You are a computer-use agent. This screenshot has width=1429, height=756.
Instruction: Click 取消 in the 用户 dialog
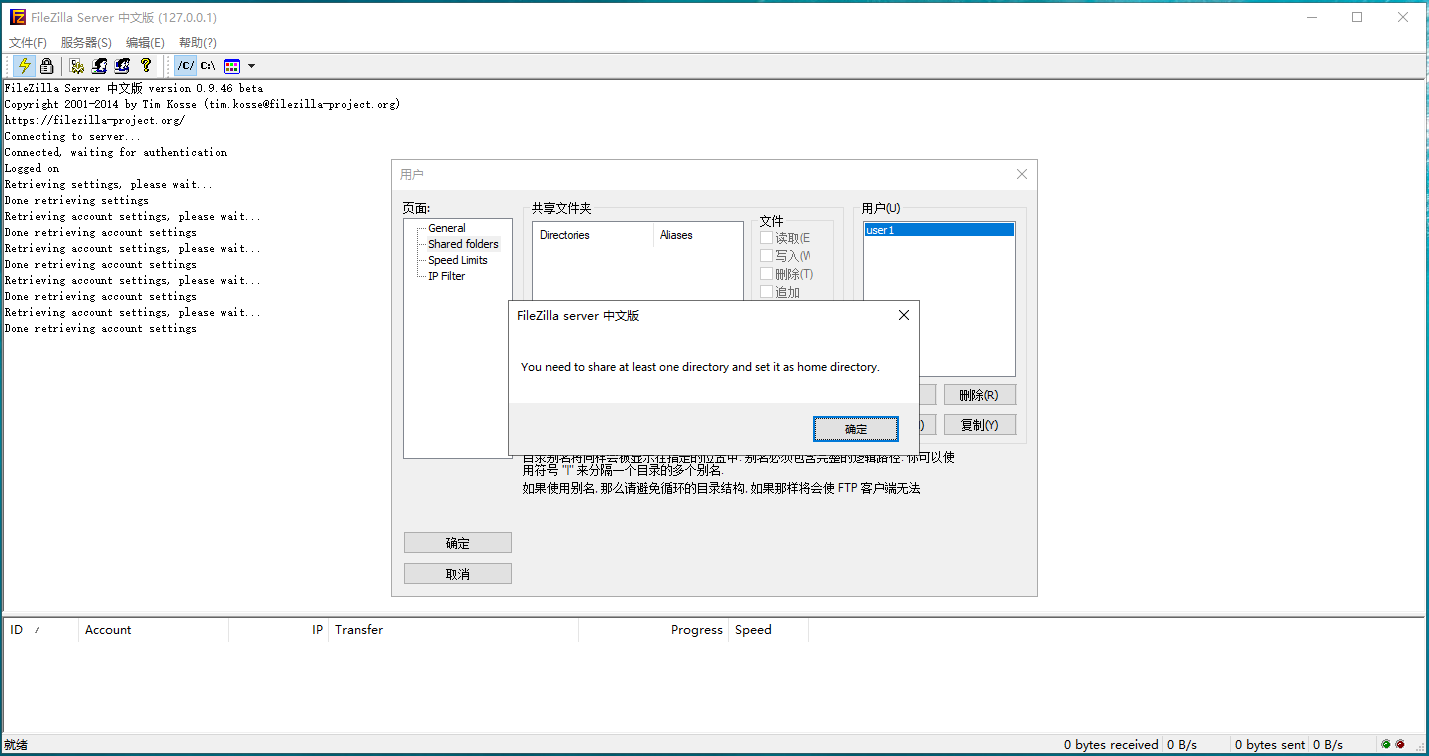point(458,574)
